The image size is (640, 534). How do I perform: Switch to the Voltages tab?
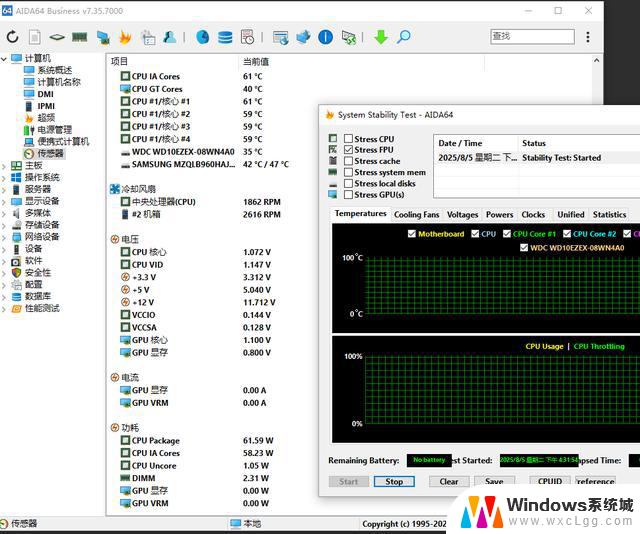point(462,214)
